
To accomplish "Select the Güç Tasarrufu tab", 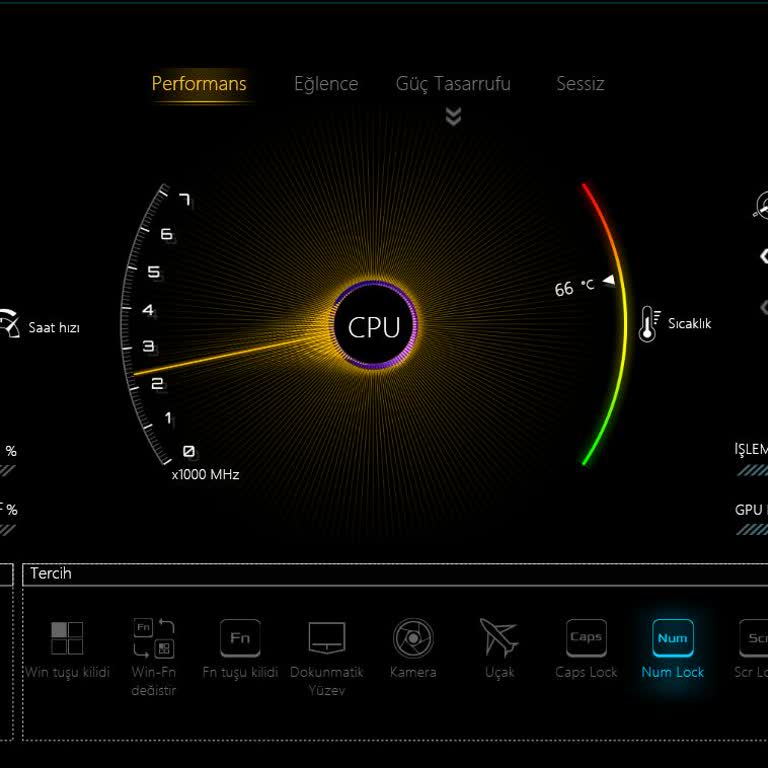I will (x=453, y=84).
